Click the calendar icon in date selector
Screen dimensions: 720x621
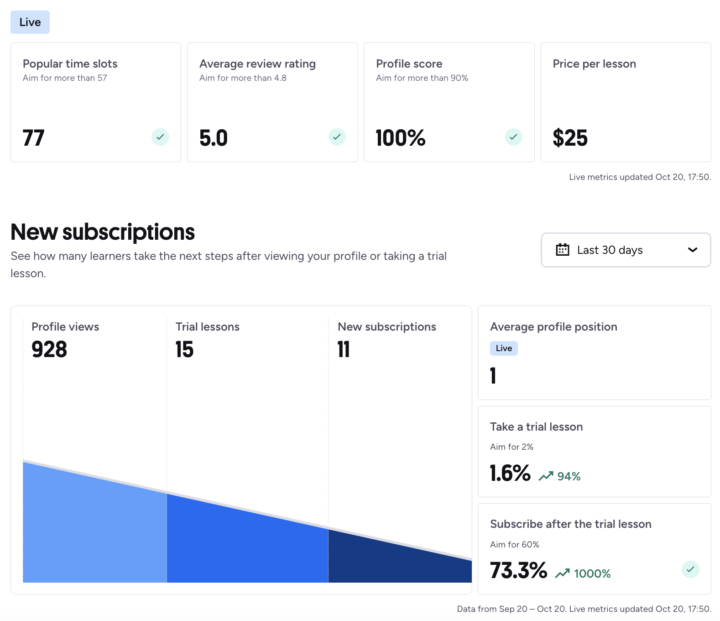click(x=562, y=250)
